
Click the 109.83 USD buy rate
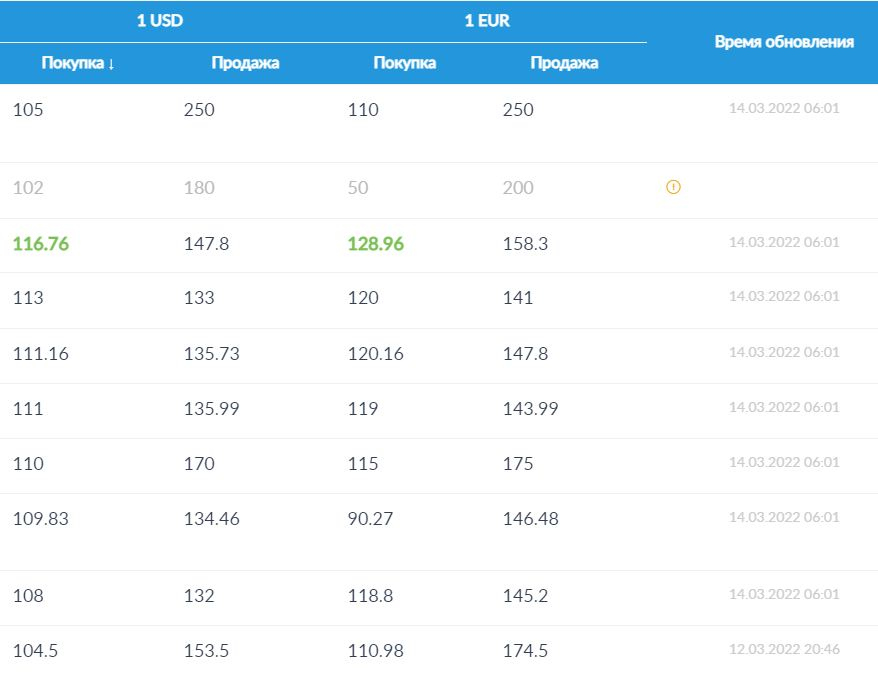click(x=41, y=519)
